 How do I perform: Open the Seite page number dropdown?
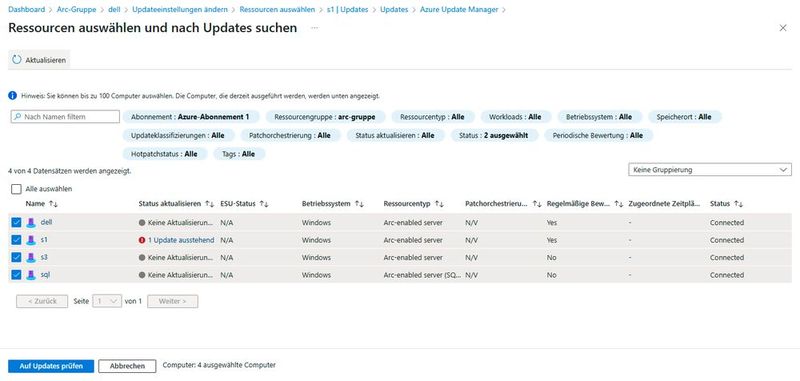pyautogui.click(x=107, y=301)
